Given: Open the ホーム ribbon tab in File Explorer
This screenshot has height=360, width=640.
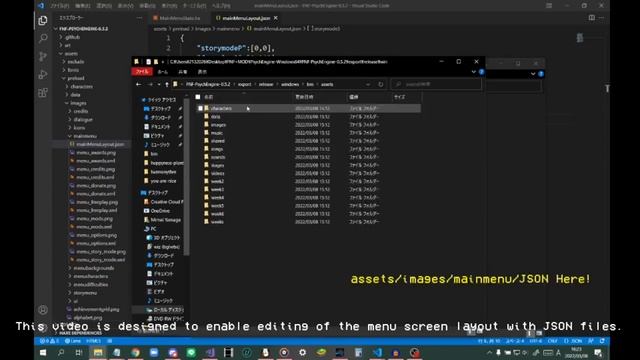Looking at the screenshot, I should click(x=162, y=72).
